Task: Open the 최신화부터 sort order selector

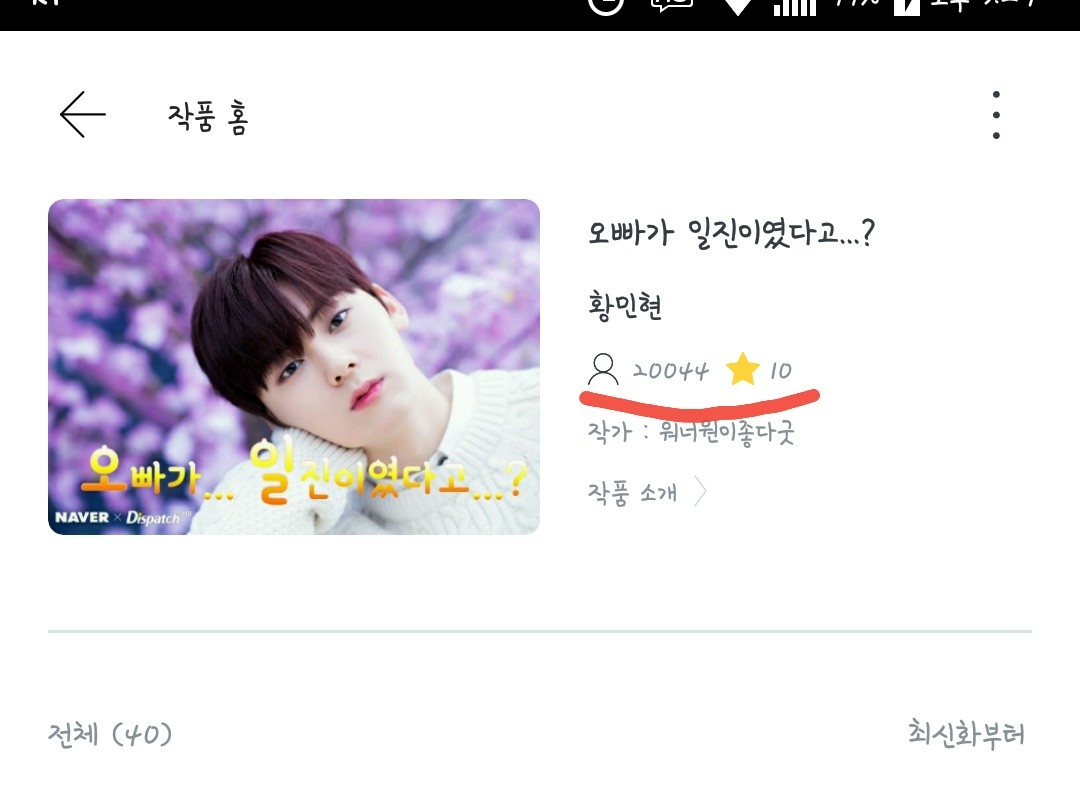Action: [x=966, y=734]
